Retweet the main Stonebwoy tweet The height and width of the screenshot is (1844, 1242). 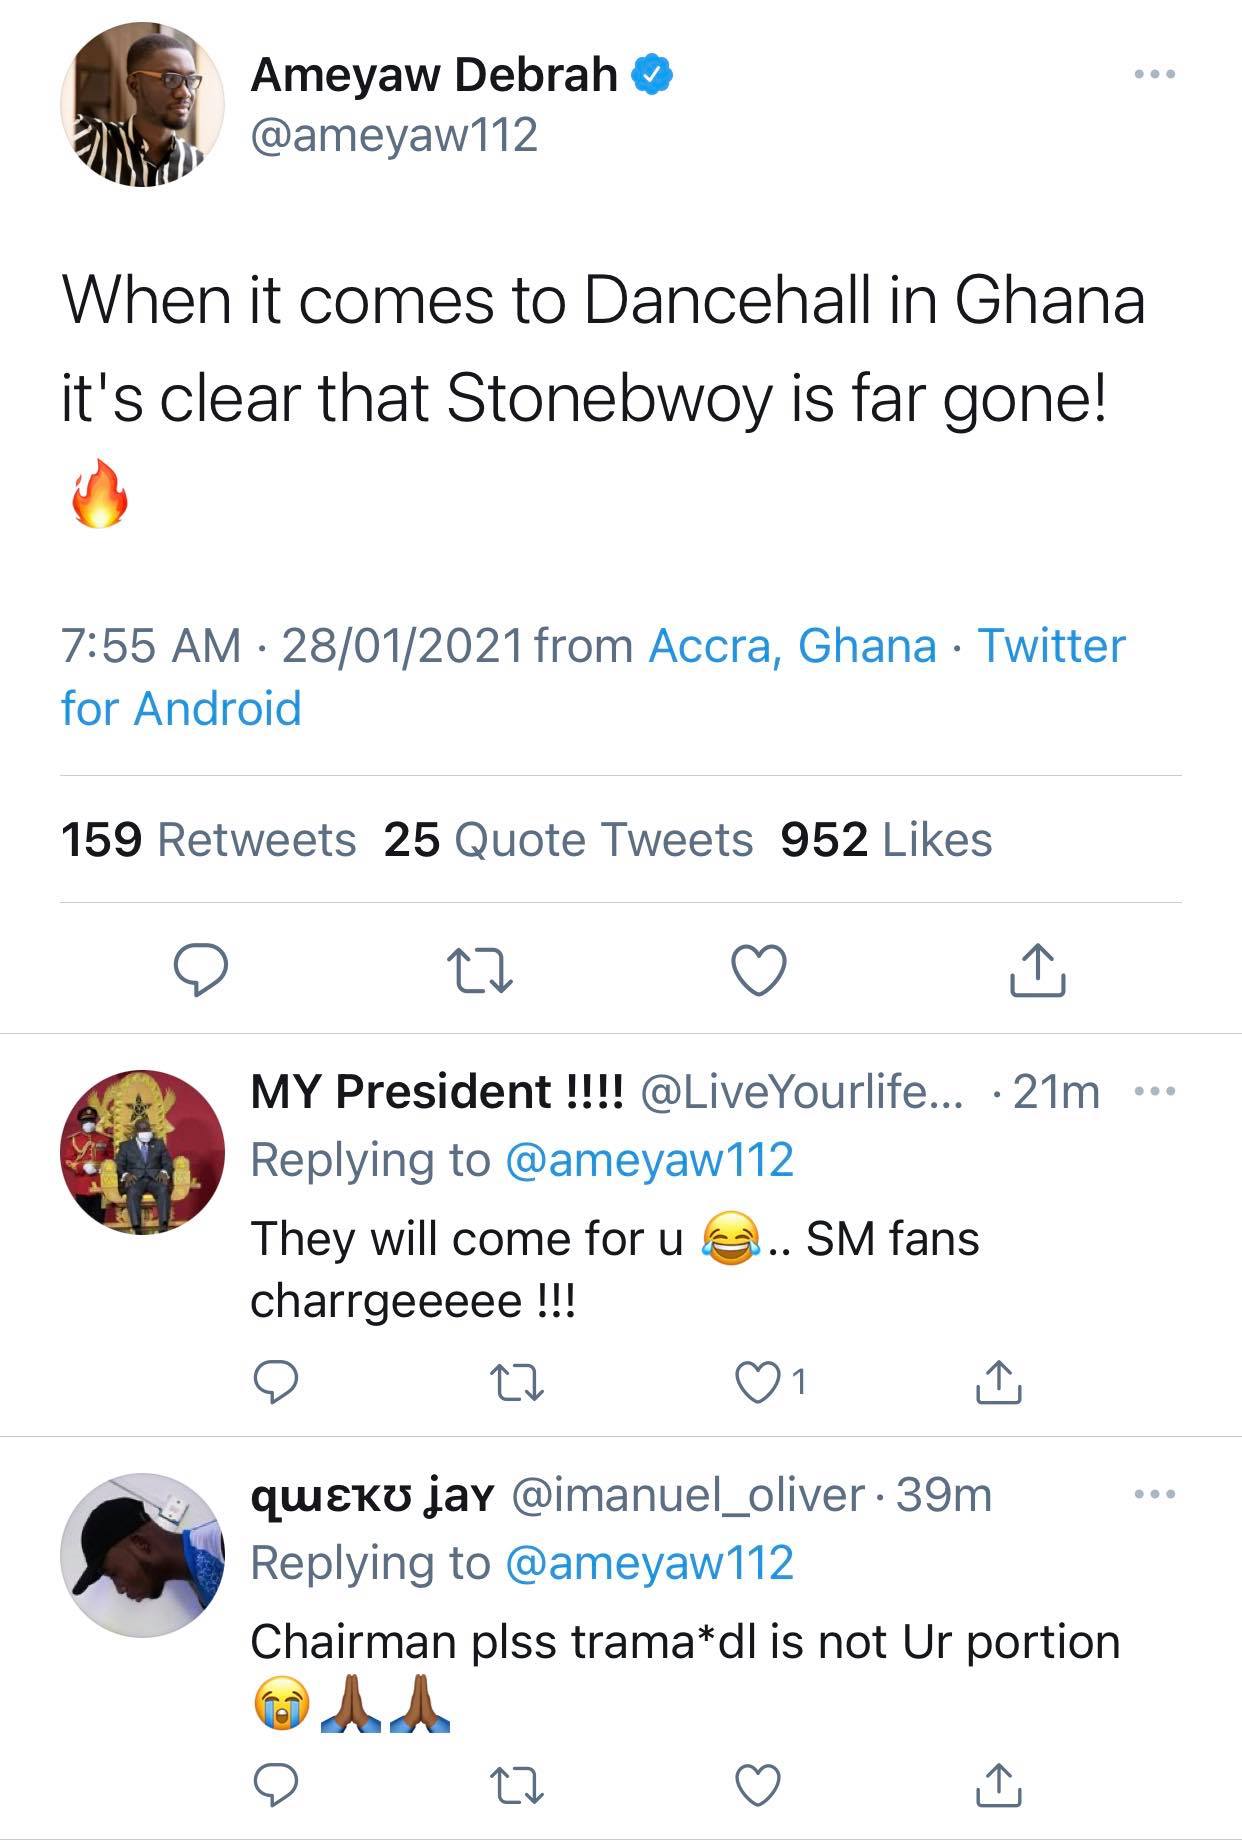click(480, 970)
